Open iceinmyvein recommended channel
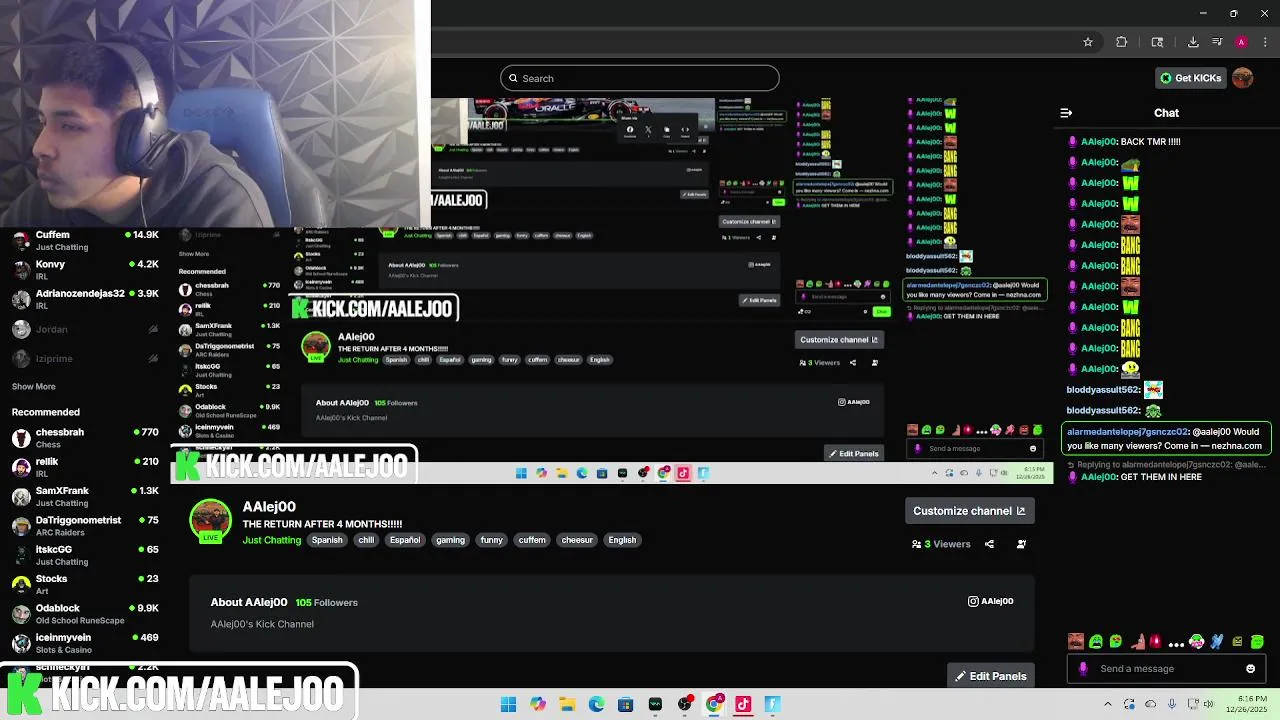 [x=85, y=643]
